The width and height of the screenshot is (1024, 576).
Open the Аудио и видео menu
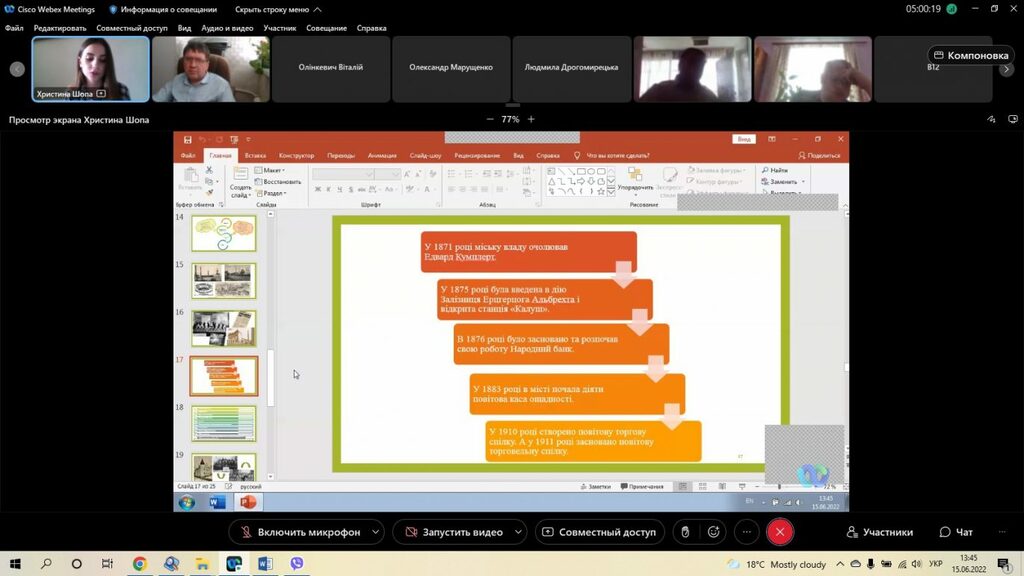pyautogui.click(x=227, y=28)
